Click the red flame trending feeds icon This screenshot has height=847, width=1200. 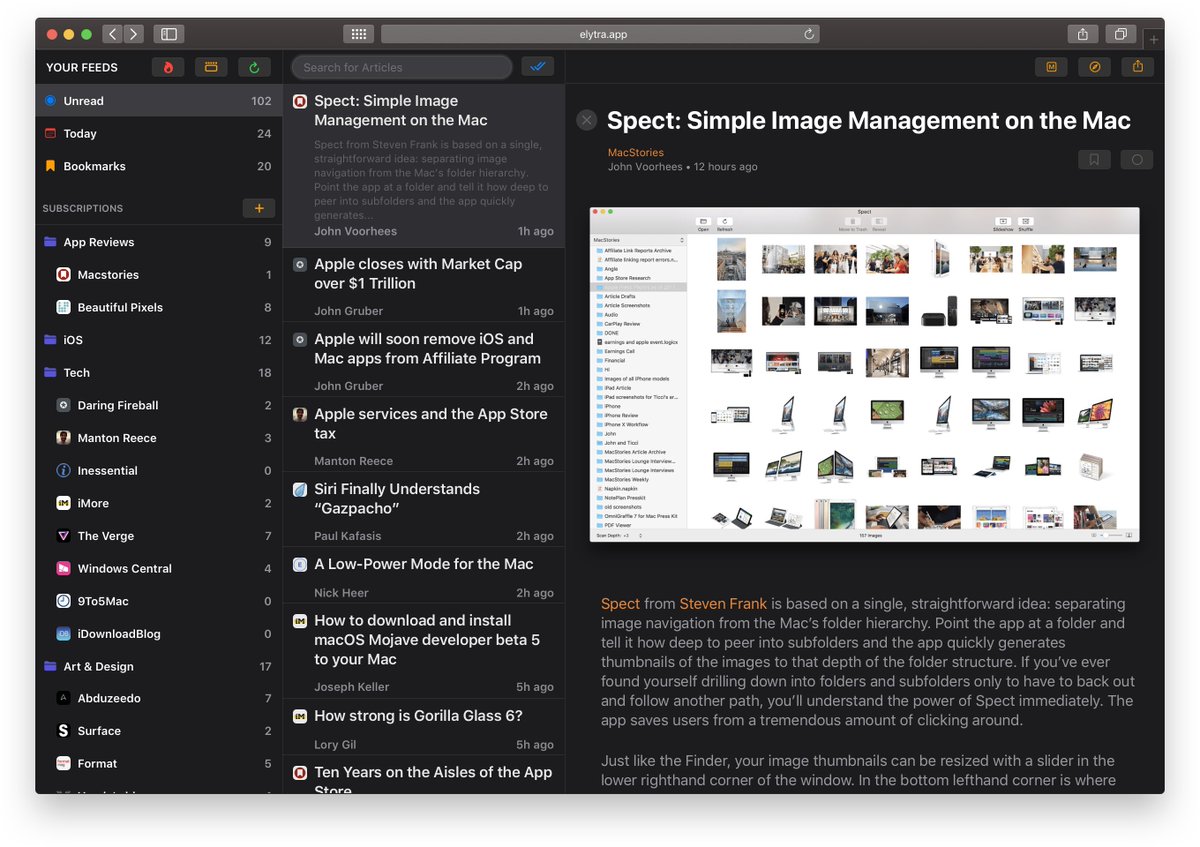click(x=168, y=67)
